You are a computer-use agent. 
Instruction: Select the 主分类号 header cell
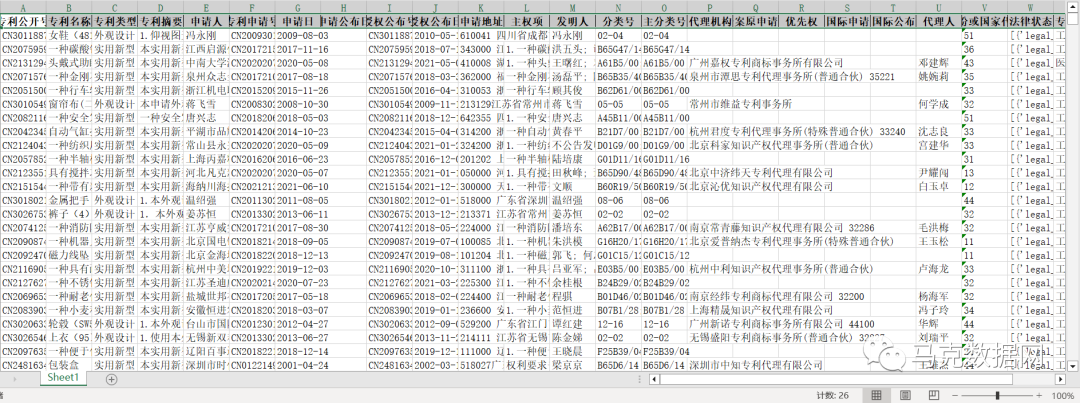[x=664, y=21]
